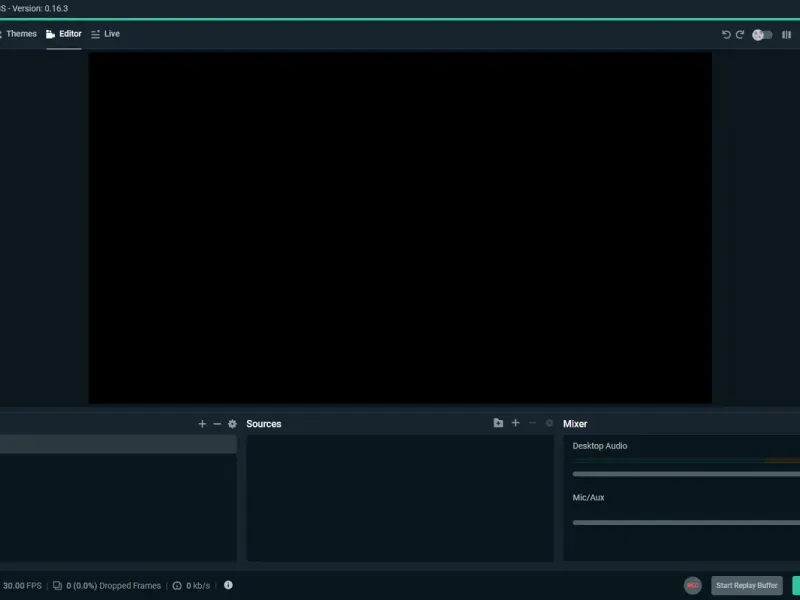The height and width of the screenshot is (600, 800).
Task: Click the 0 (0.0%) Dropped Frames text
Action: point(113,586)
